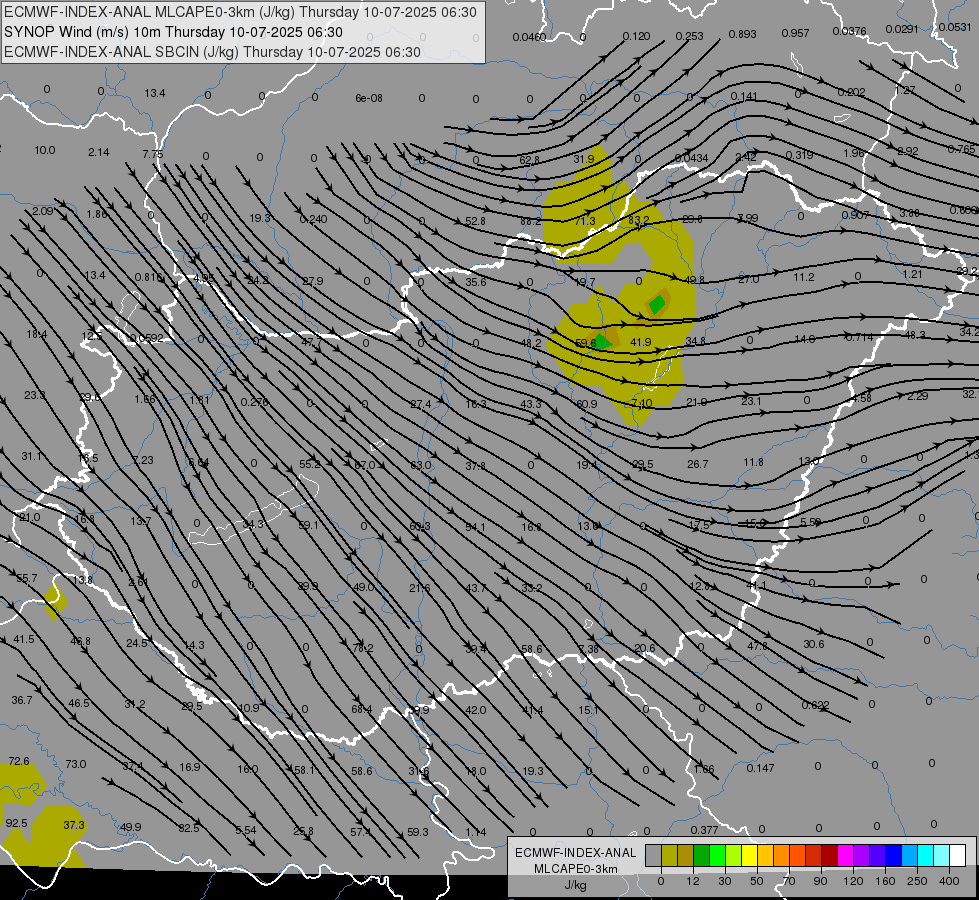Click the cyan legend swatch after 250
The image size is (979, 900).
click(x=926, y=856)
